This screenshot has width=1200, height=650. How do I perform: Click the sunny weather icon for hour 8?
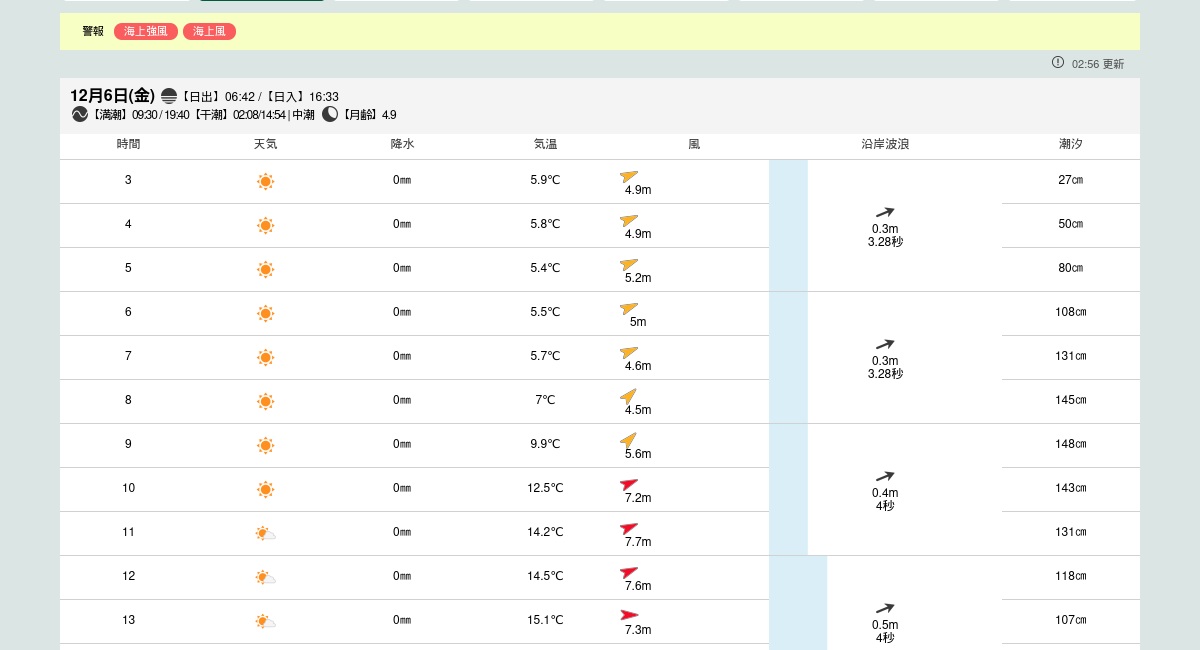point(265,402)
